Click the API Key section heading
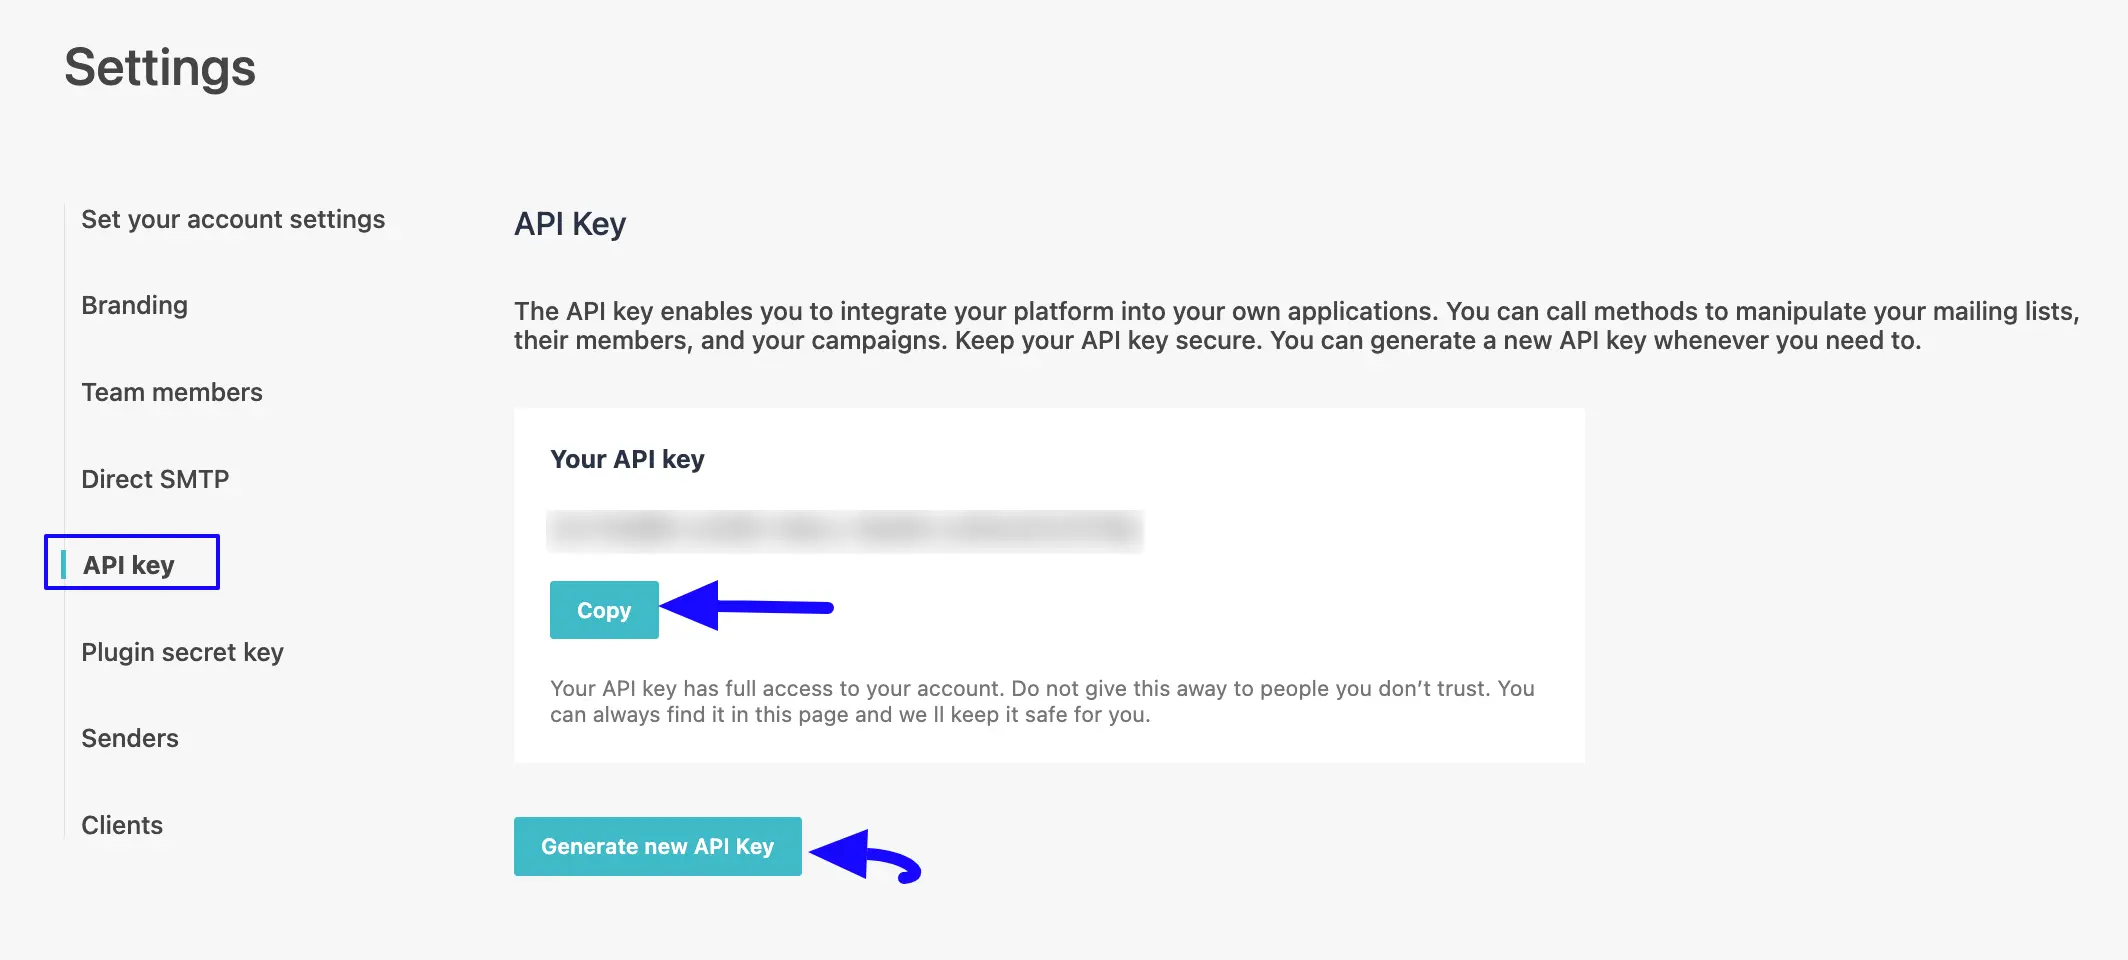 coord(568,223)
